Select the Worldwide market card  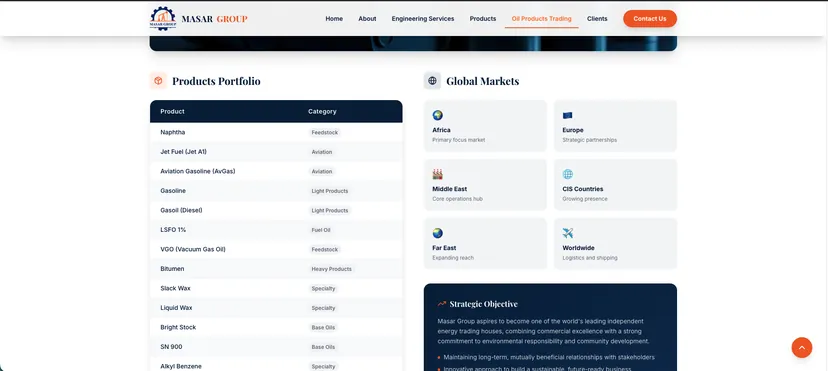[615, 244]
